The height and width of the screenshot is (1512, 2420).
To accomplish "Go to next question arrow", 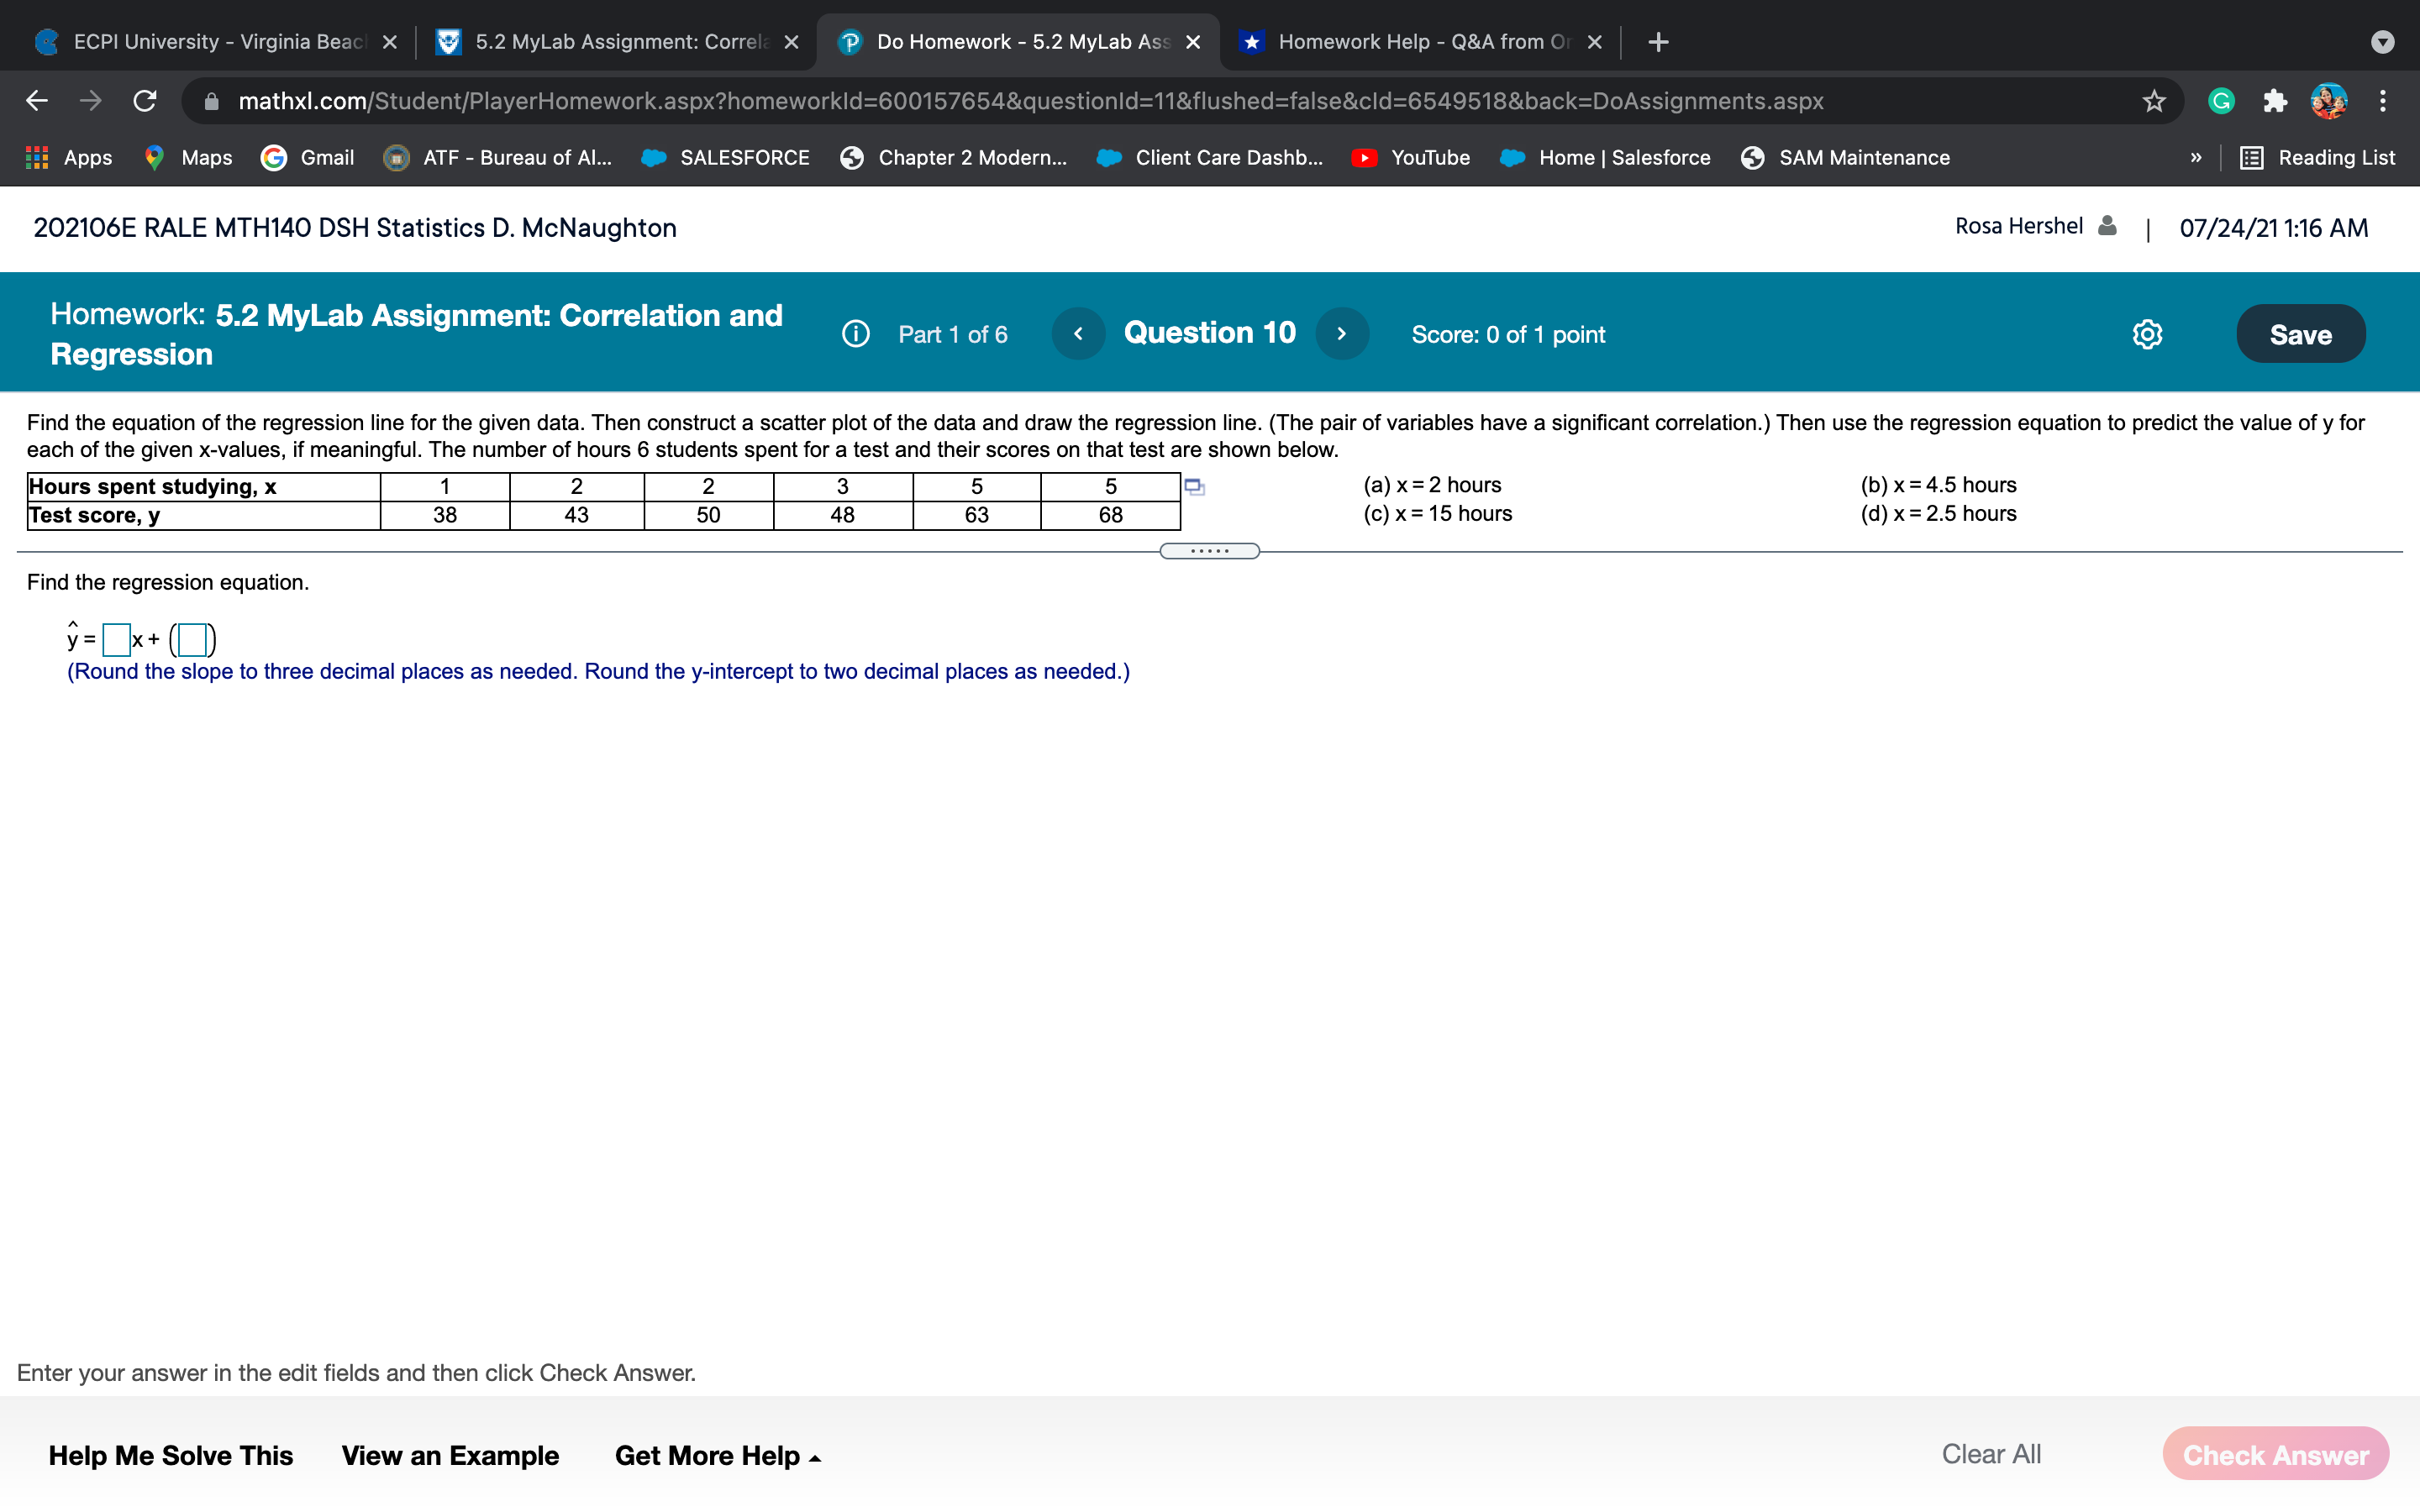I will point(1342,334).
